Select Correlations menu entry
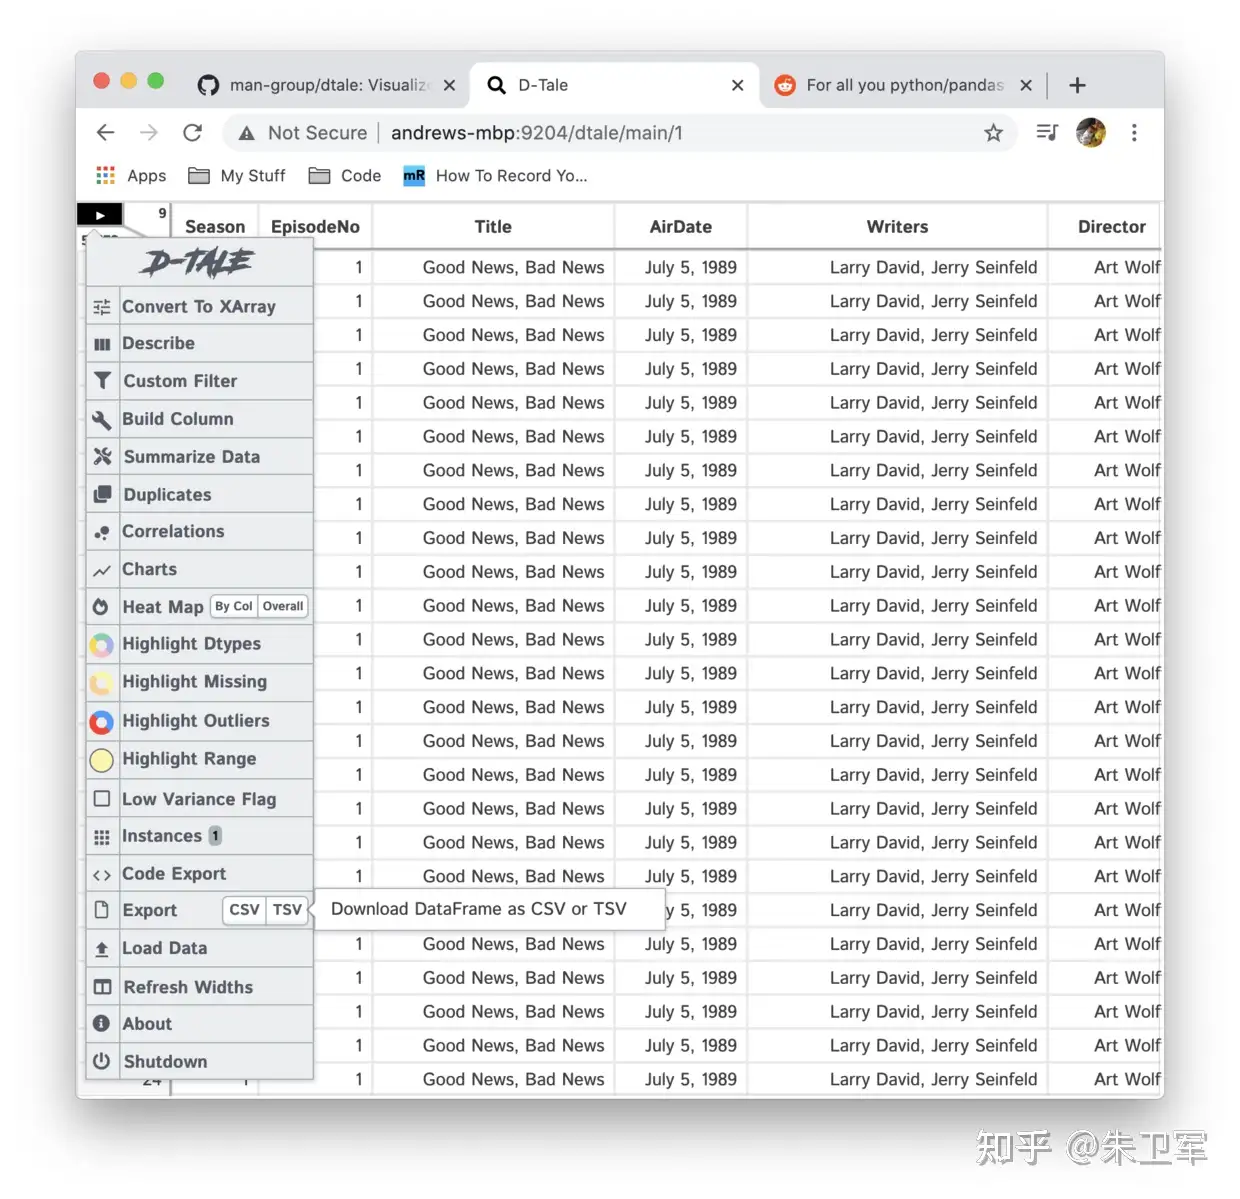1240x1199 pixels. click(173, 531)
